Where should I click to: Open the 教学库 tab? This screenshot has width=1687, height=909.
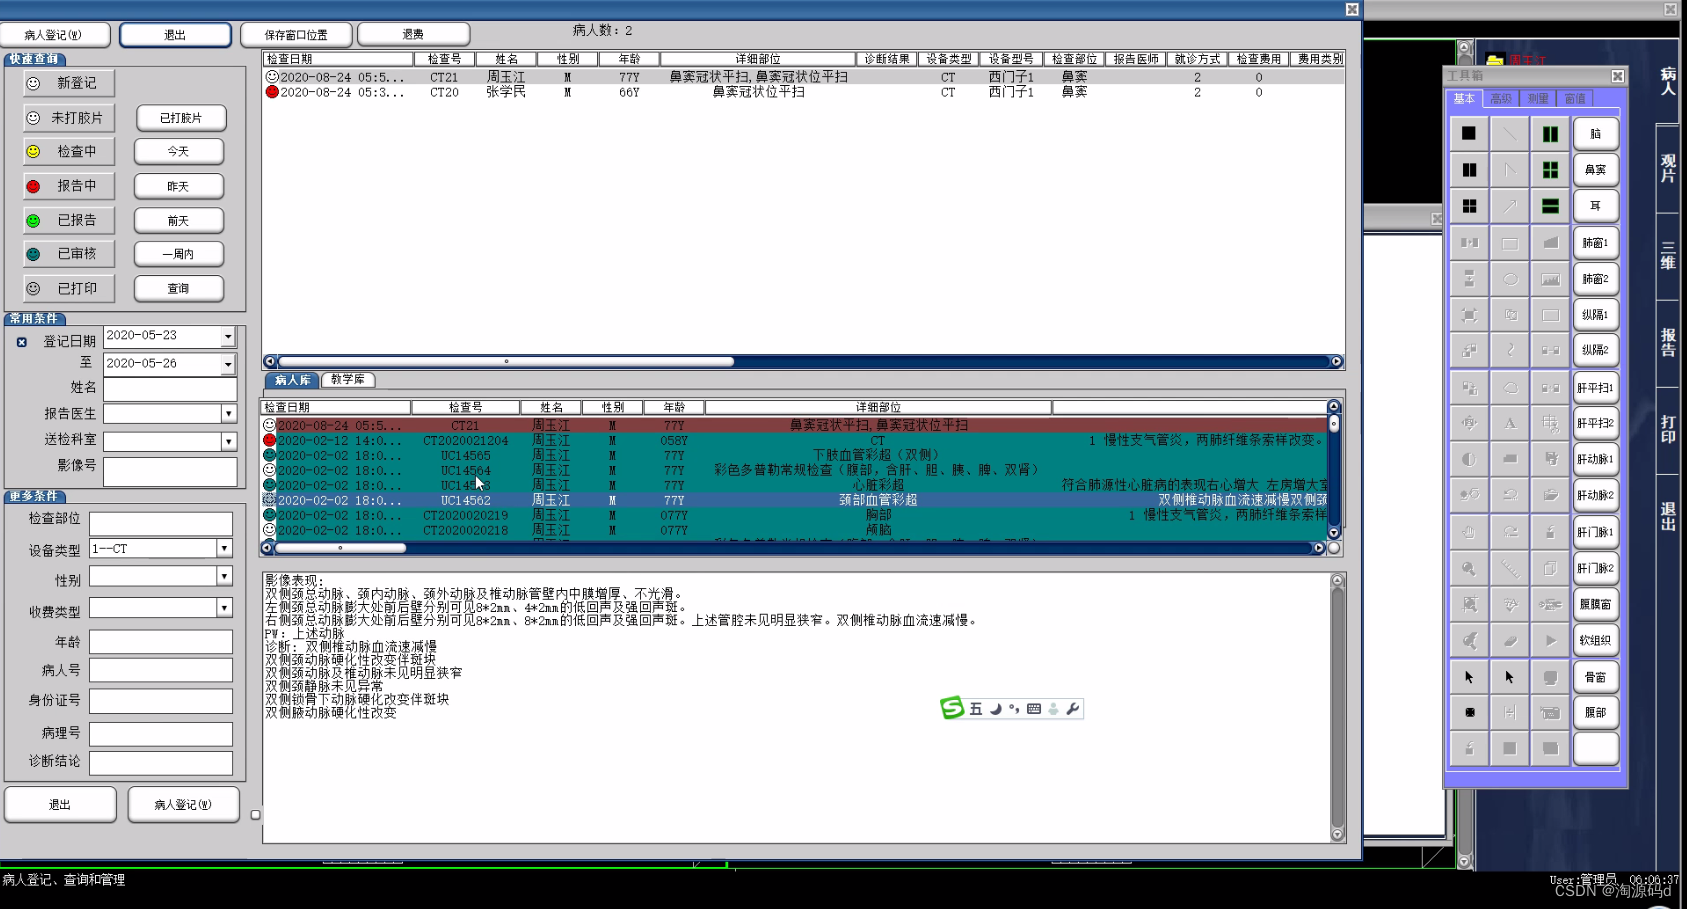(348, 380)
